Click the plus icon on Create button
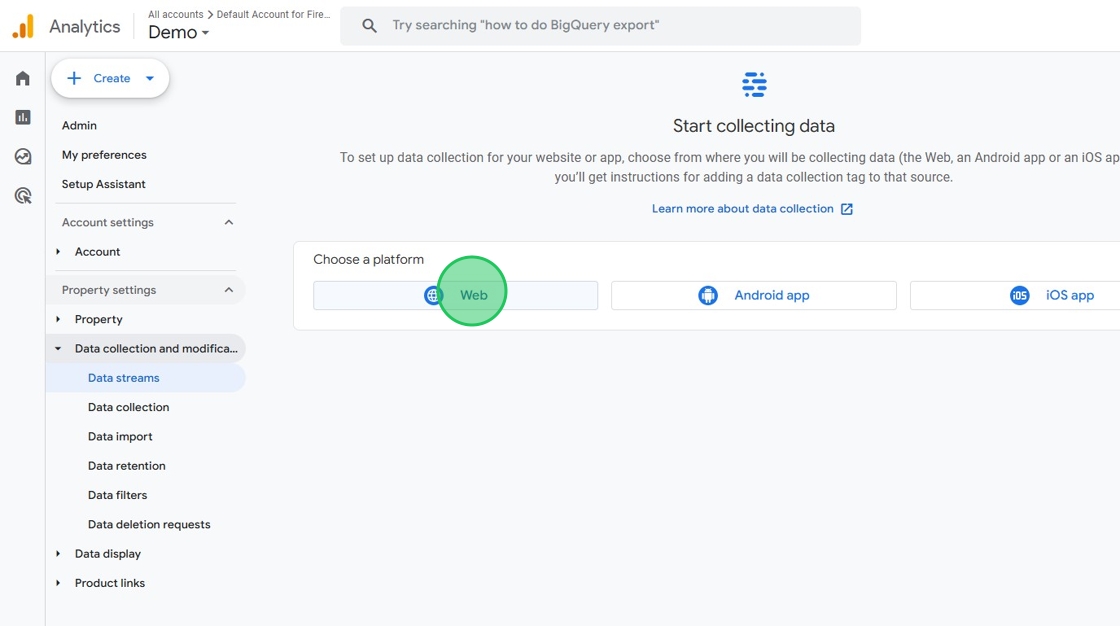 (74, 78)
